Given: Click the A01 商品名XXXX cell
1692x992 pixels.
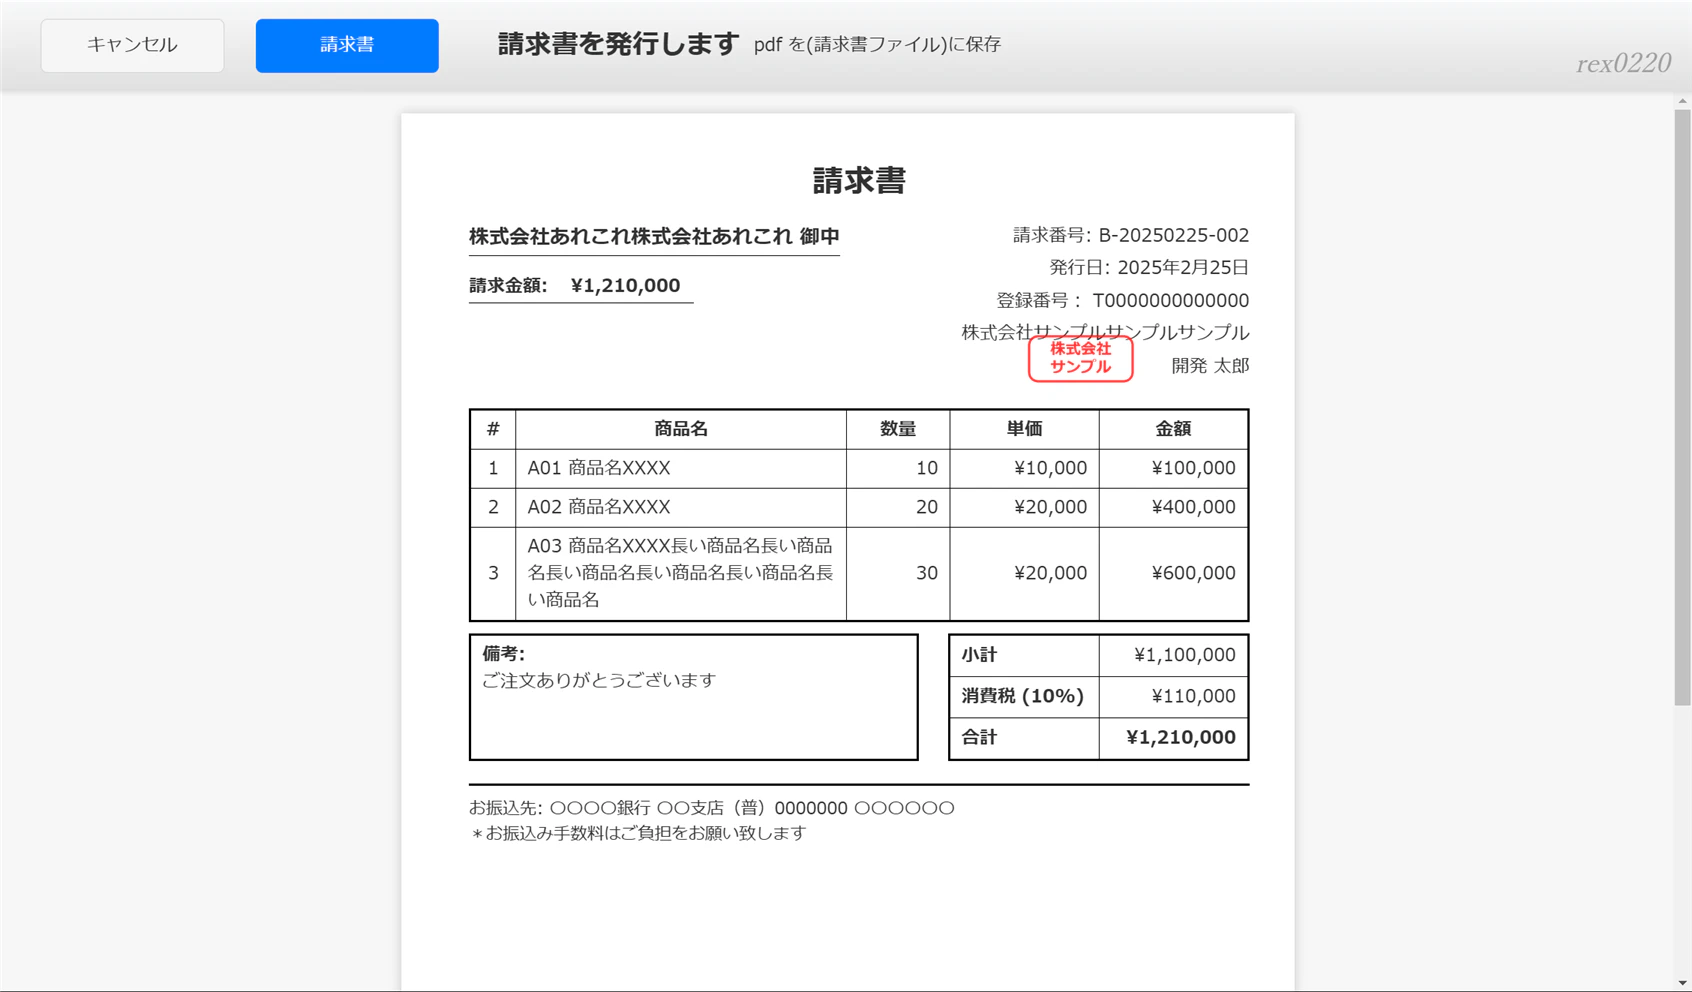Looking at the screenshot, I should [x=681, y=468].
